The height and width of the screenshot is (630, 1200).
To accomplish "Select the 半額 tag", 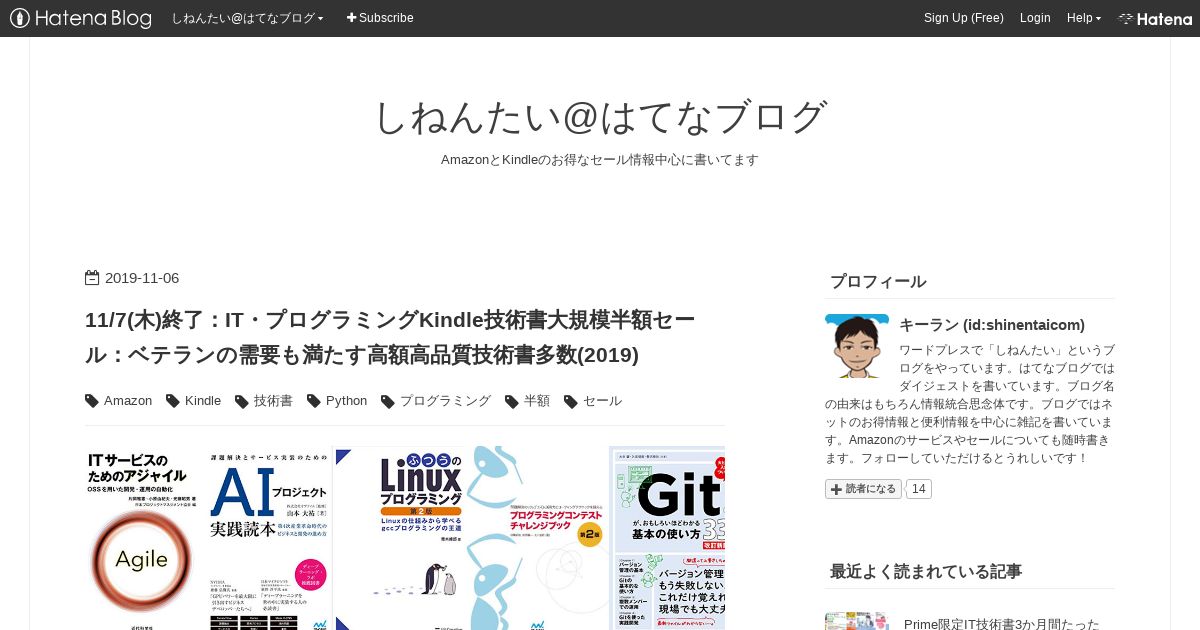I will 537,401.
